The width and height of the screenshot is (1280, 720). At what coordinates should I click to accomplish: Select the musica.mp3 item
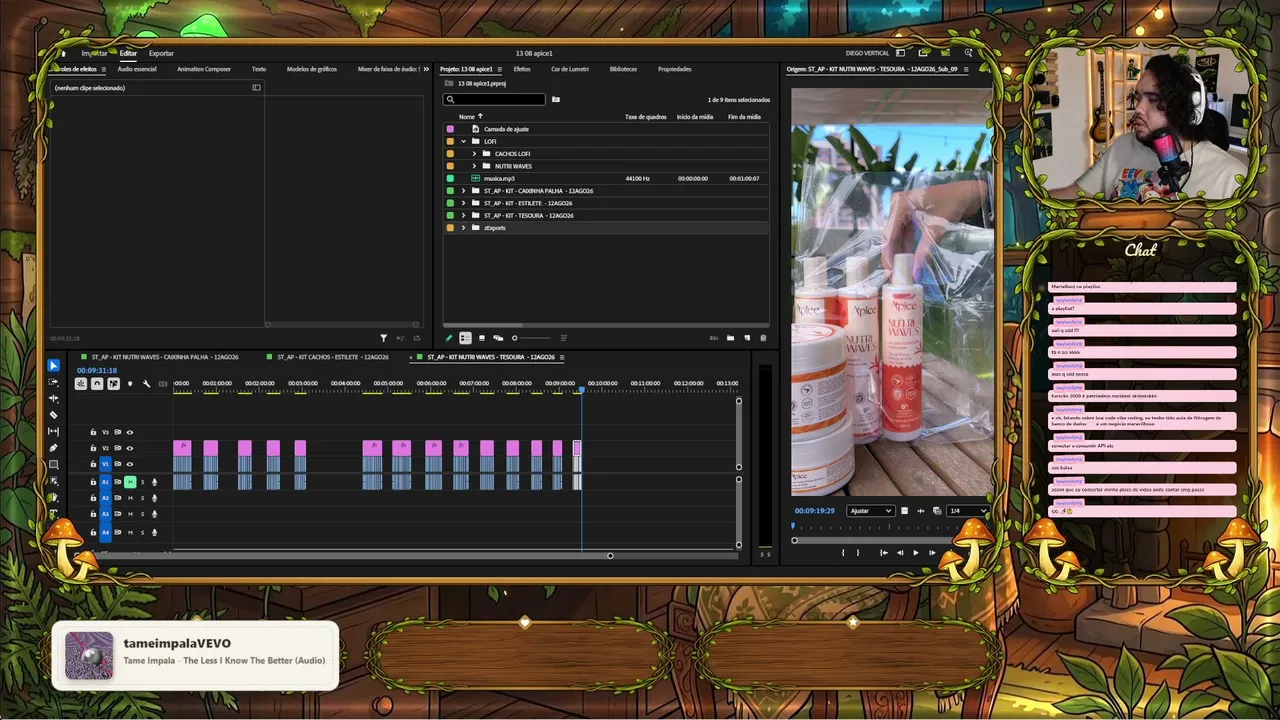point(499,178)
